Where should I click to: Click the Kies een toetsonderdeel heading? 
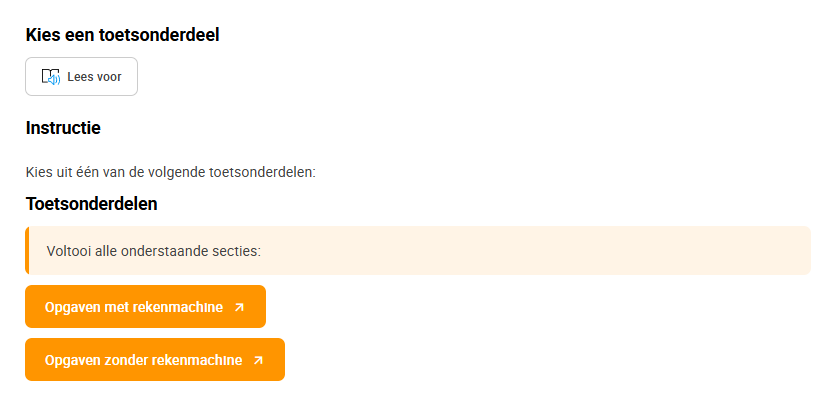pos(122,35)
